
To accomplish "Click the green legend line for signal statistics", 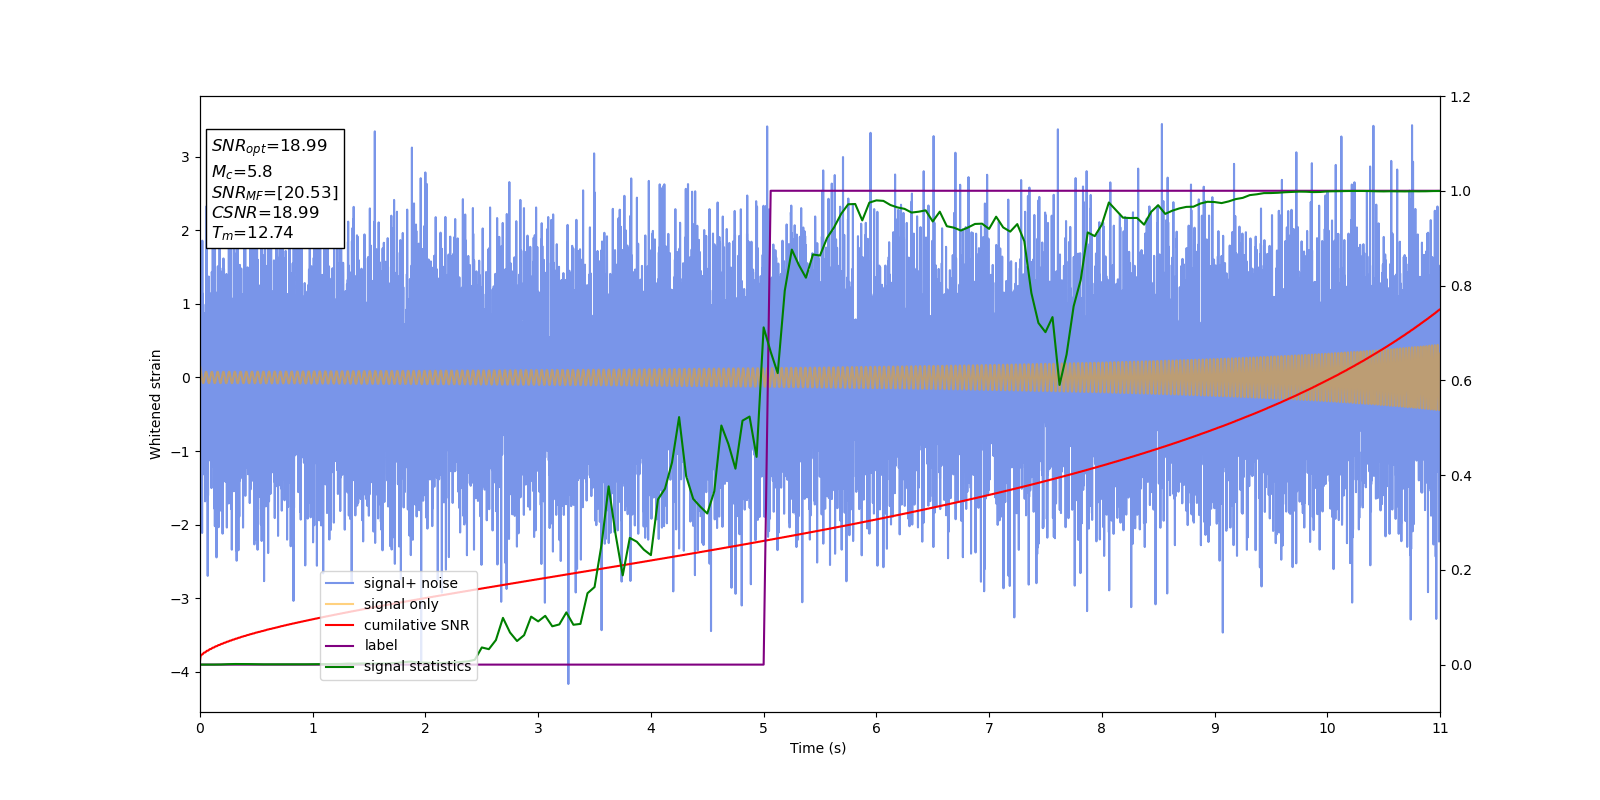I will click(x=340, y=666).
